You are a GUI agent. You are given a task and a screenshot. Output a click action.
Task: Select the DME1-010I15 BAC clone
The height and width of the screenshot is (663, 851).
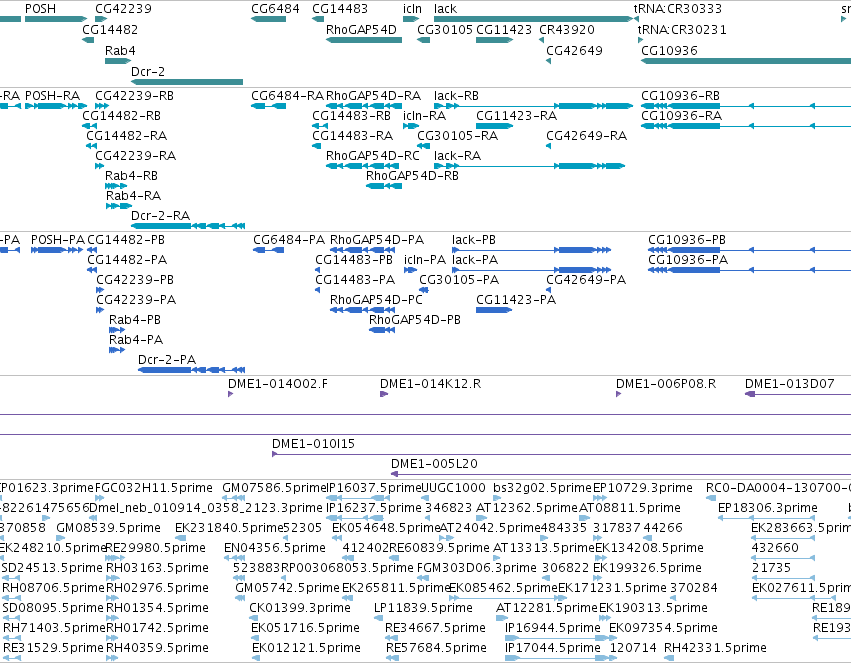[x=561, y=454]
